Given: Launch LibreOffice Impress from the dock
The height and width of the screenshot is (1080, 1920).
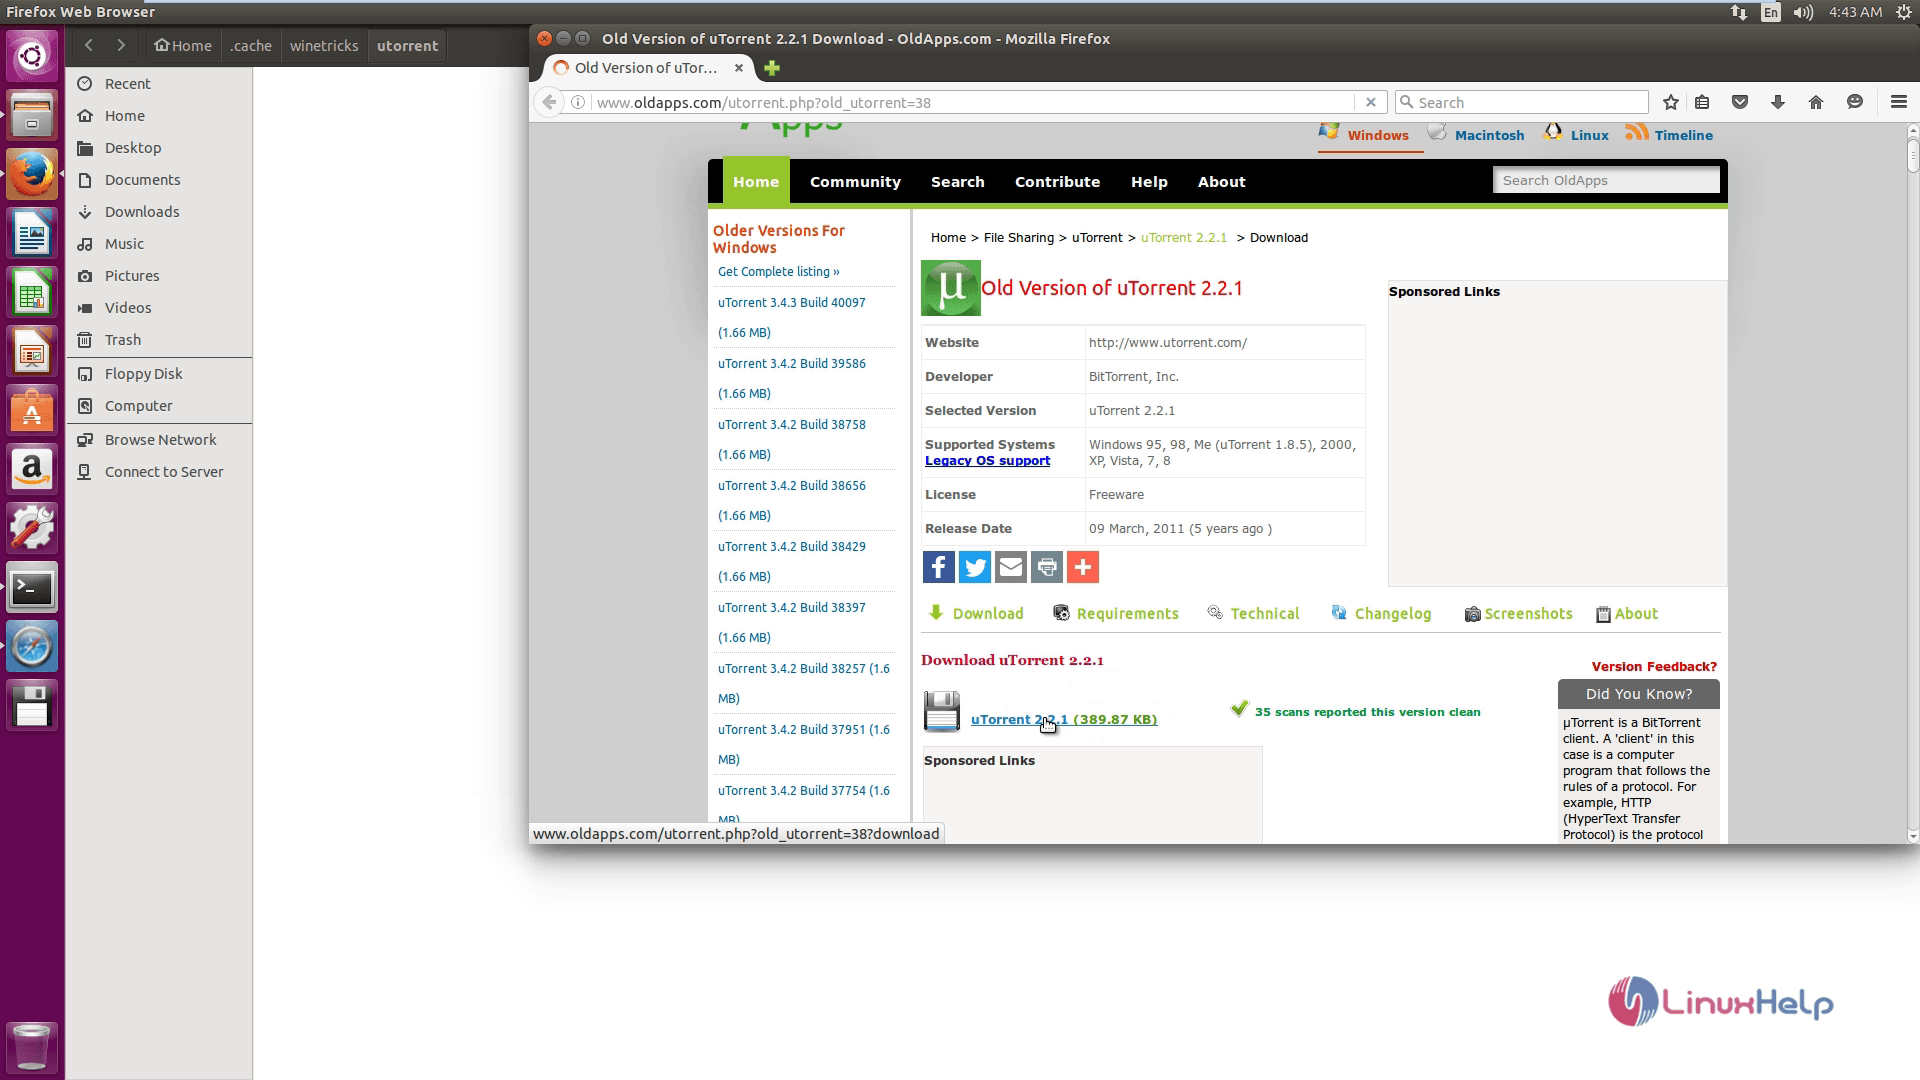Looking at the screenshot, I should (32, 353).
